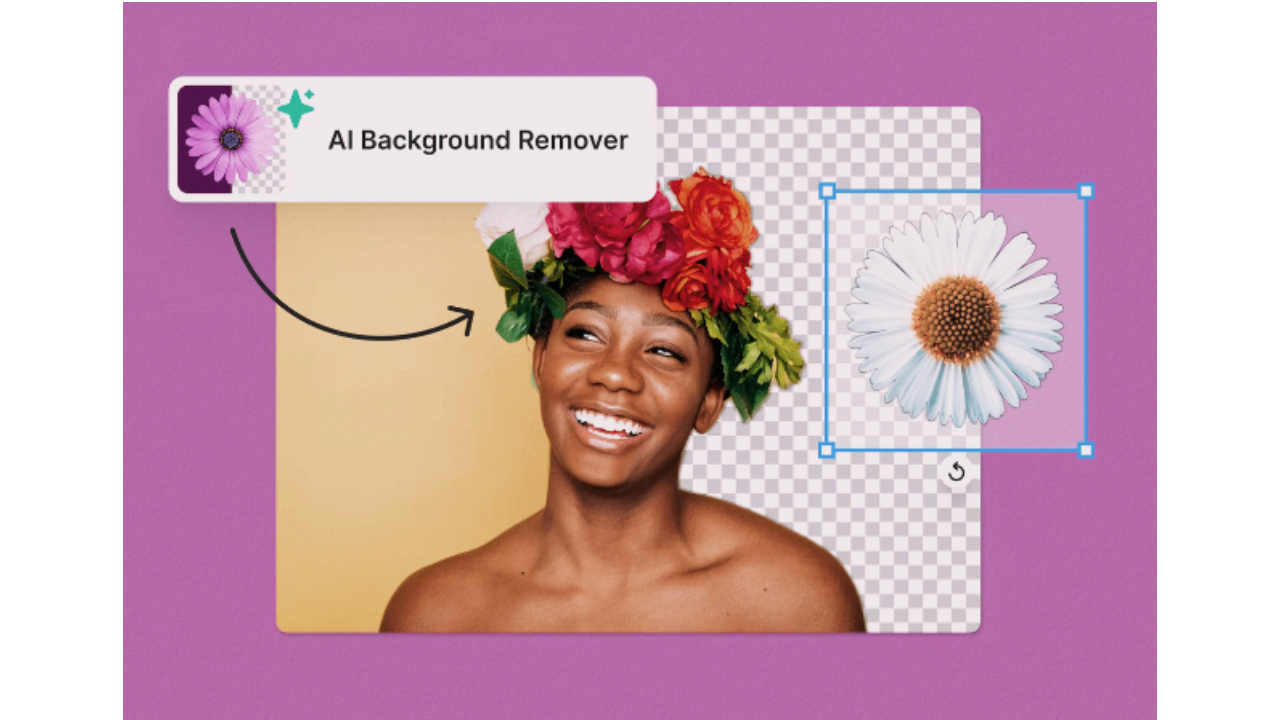The height and width of the screenshot is (720, 1280).
Task: Click the top-right selection handle
Action: tap(1085, 190)
